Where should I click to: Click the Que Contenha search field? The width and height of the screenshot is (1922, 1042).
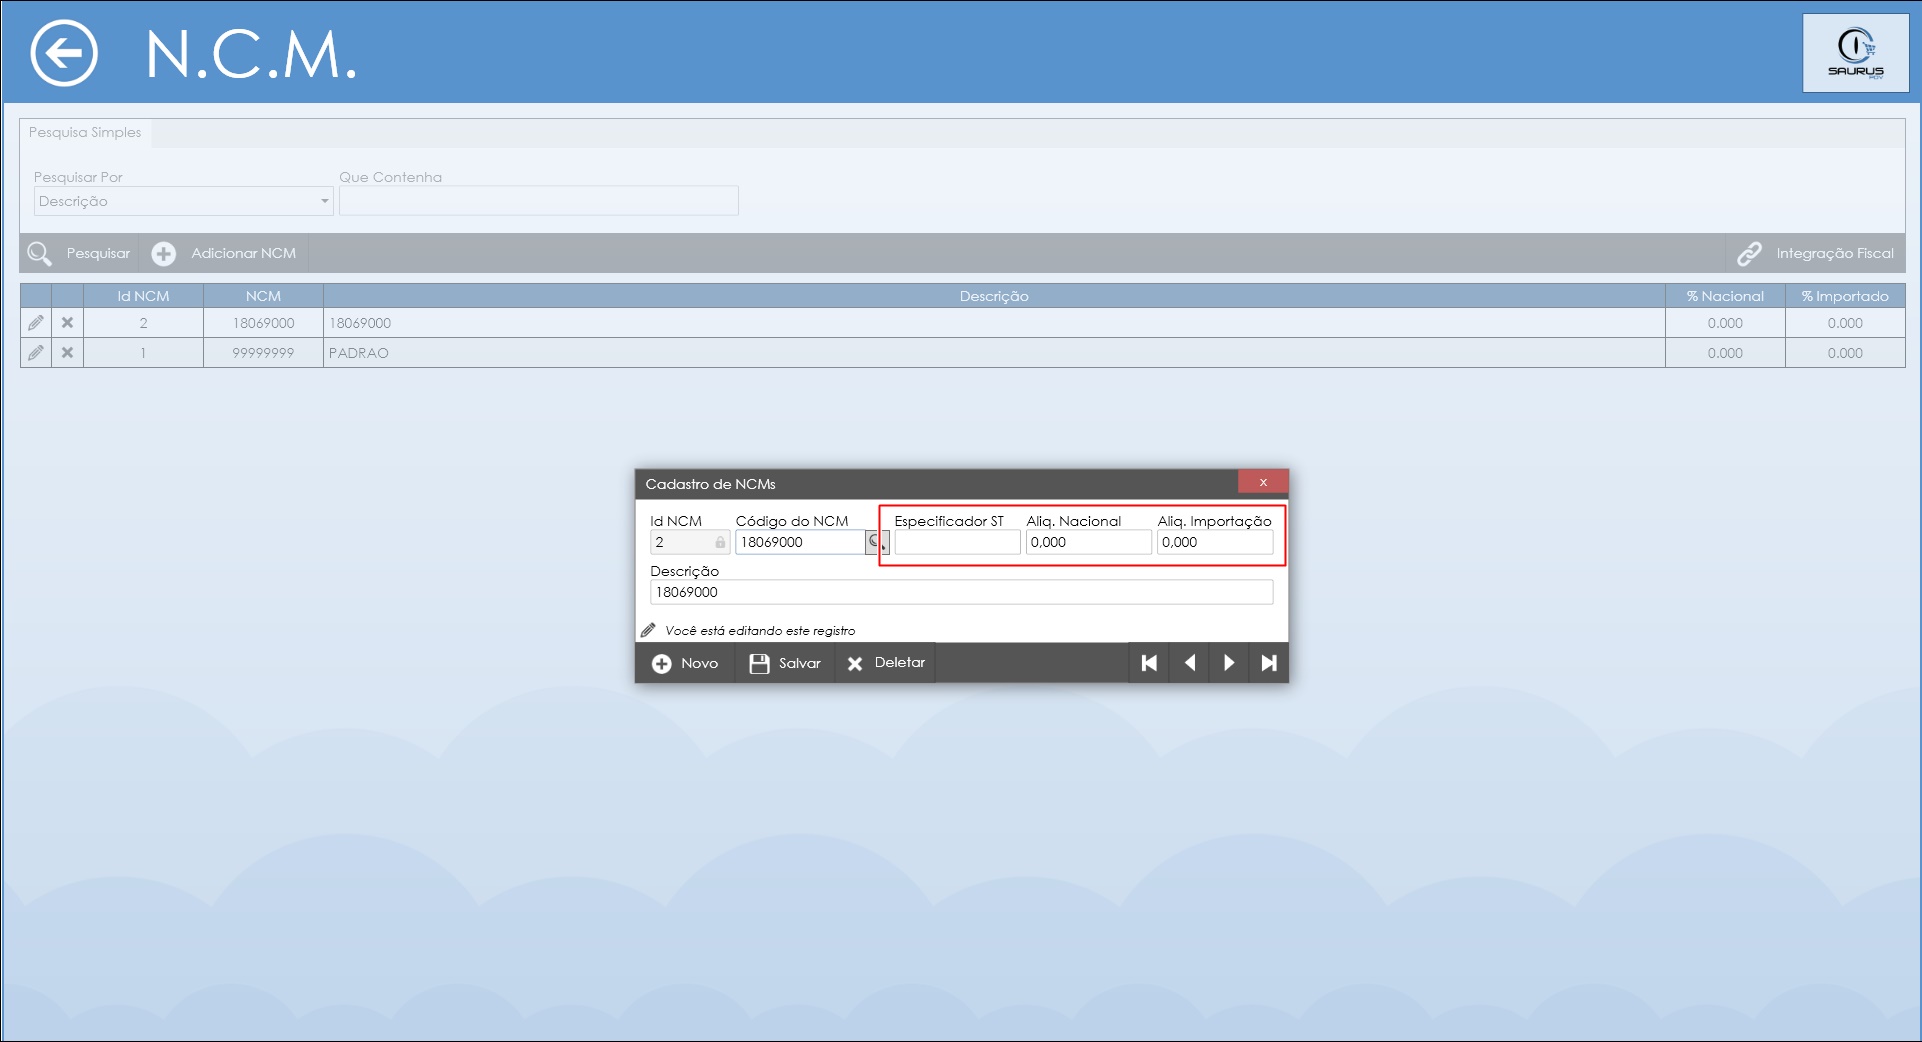point(539,201)
